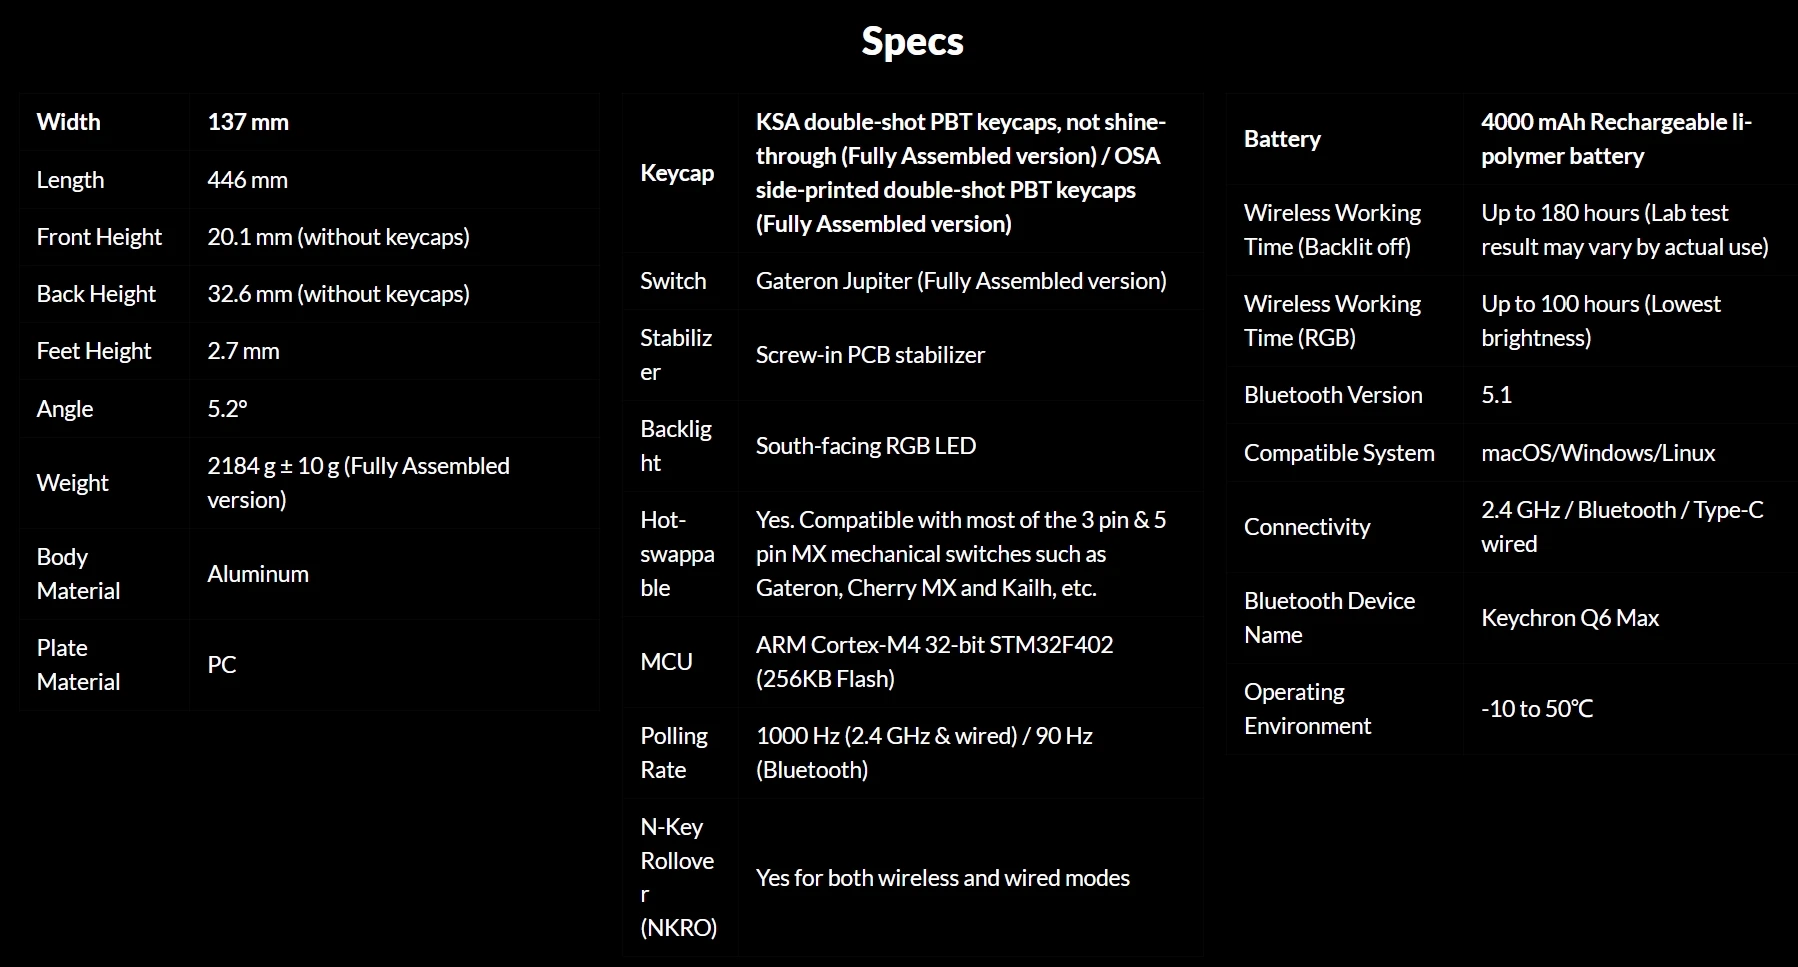Click the Keychron Q6 Max device name
Image resolution: width=1798 pixels, height=967 pixels.
(1570, 618)
